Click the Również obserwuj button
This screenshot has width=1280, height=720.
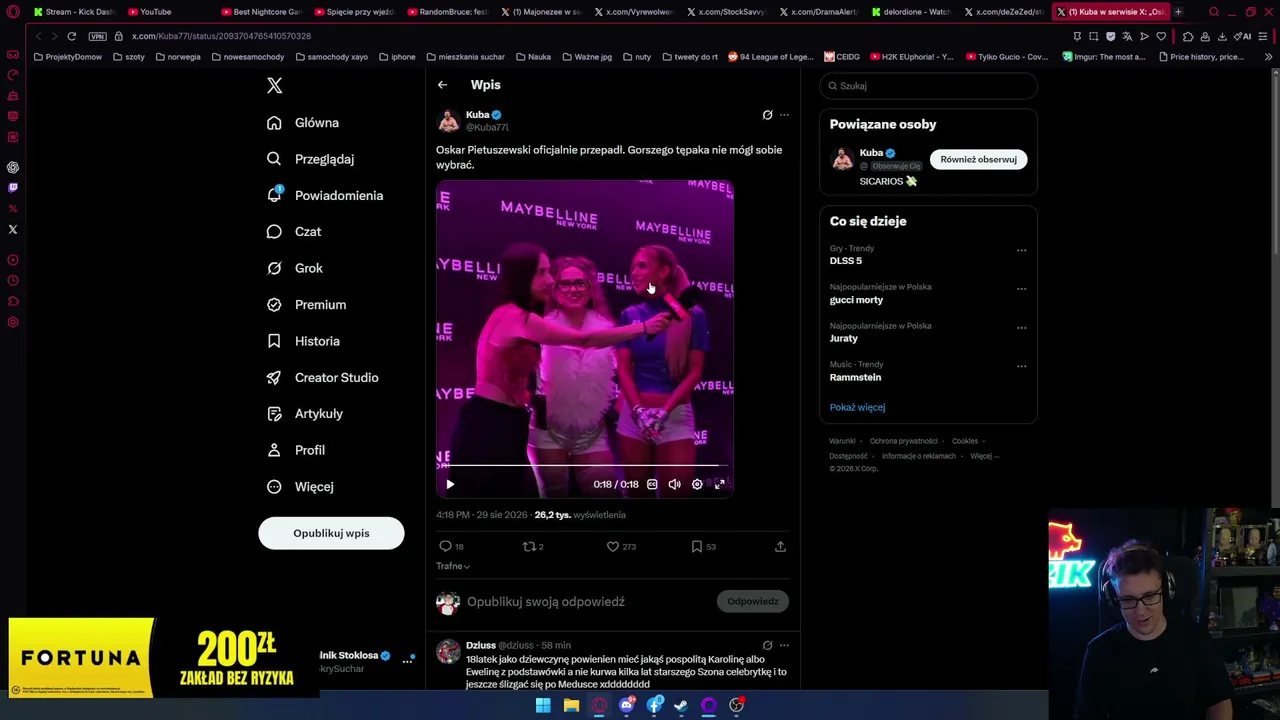click(978, 159)
